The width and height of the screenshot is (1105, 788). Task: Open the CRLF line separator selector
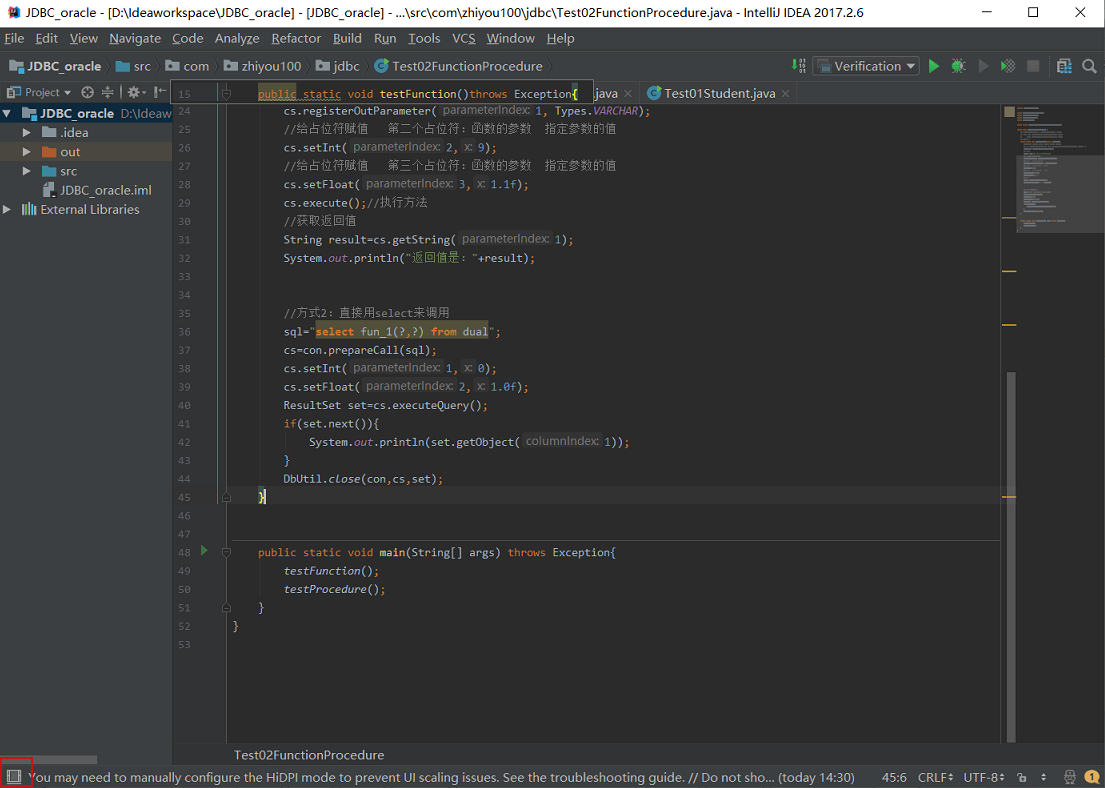pos(935,777)
